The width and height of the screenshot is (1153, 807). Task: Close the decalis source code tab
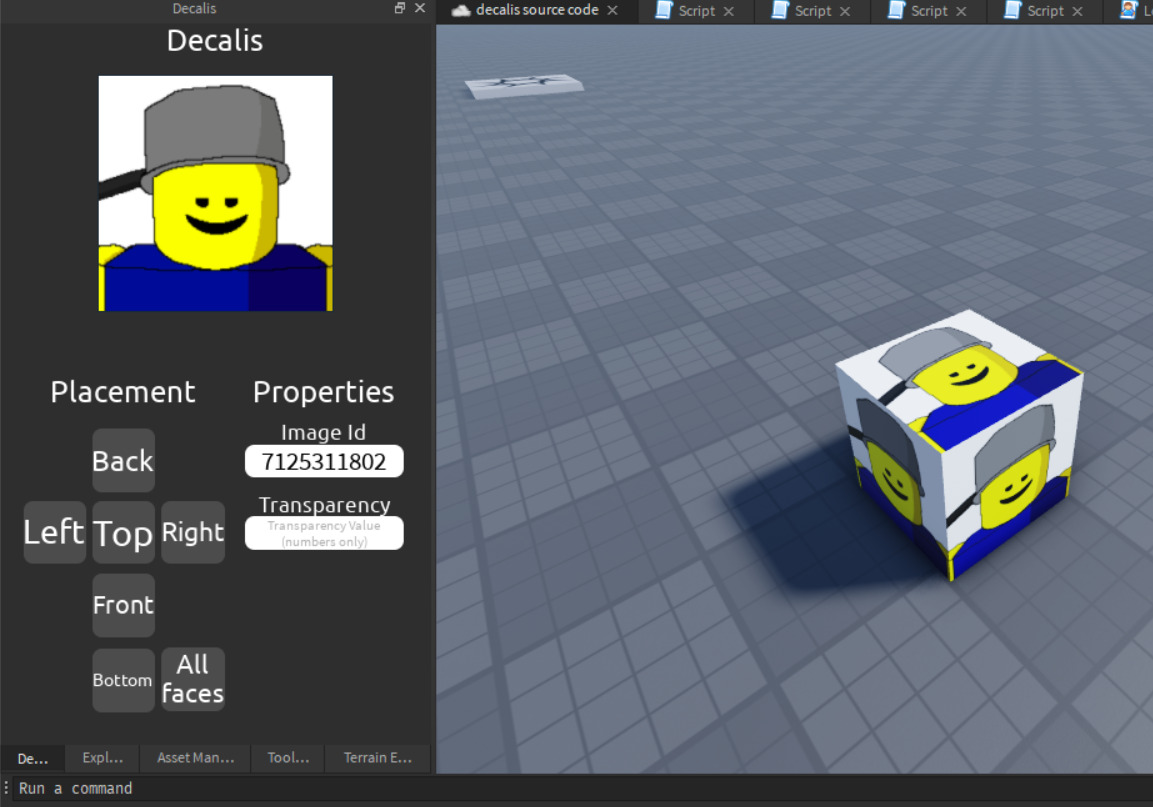[613, 11]
